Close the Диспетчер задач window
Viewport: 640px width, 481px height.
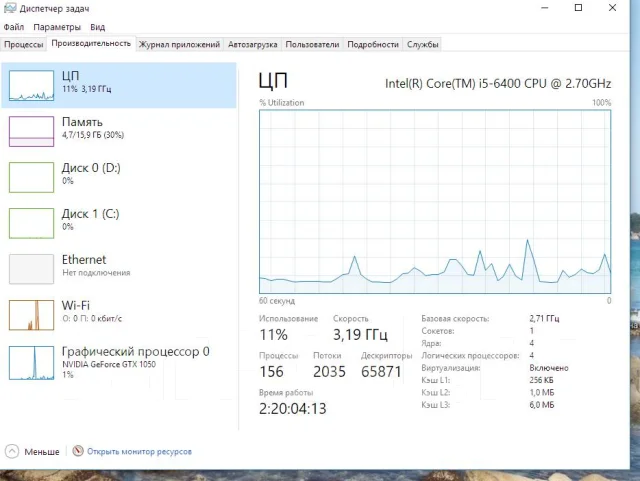[612, 8]
